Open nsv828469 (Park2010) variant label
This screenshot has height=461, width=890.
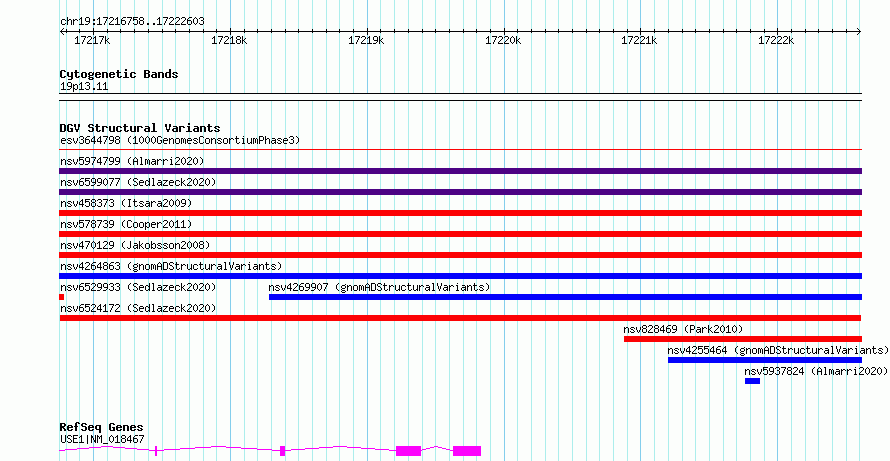coord(683,329)
